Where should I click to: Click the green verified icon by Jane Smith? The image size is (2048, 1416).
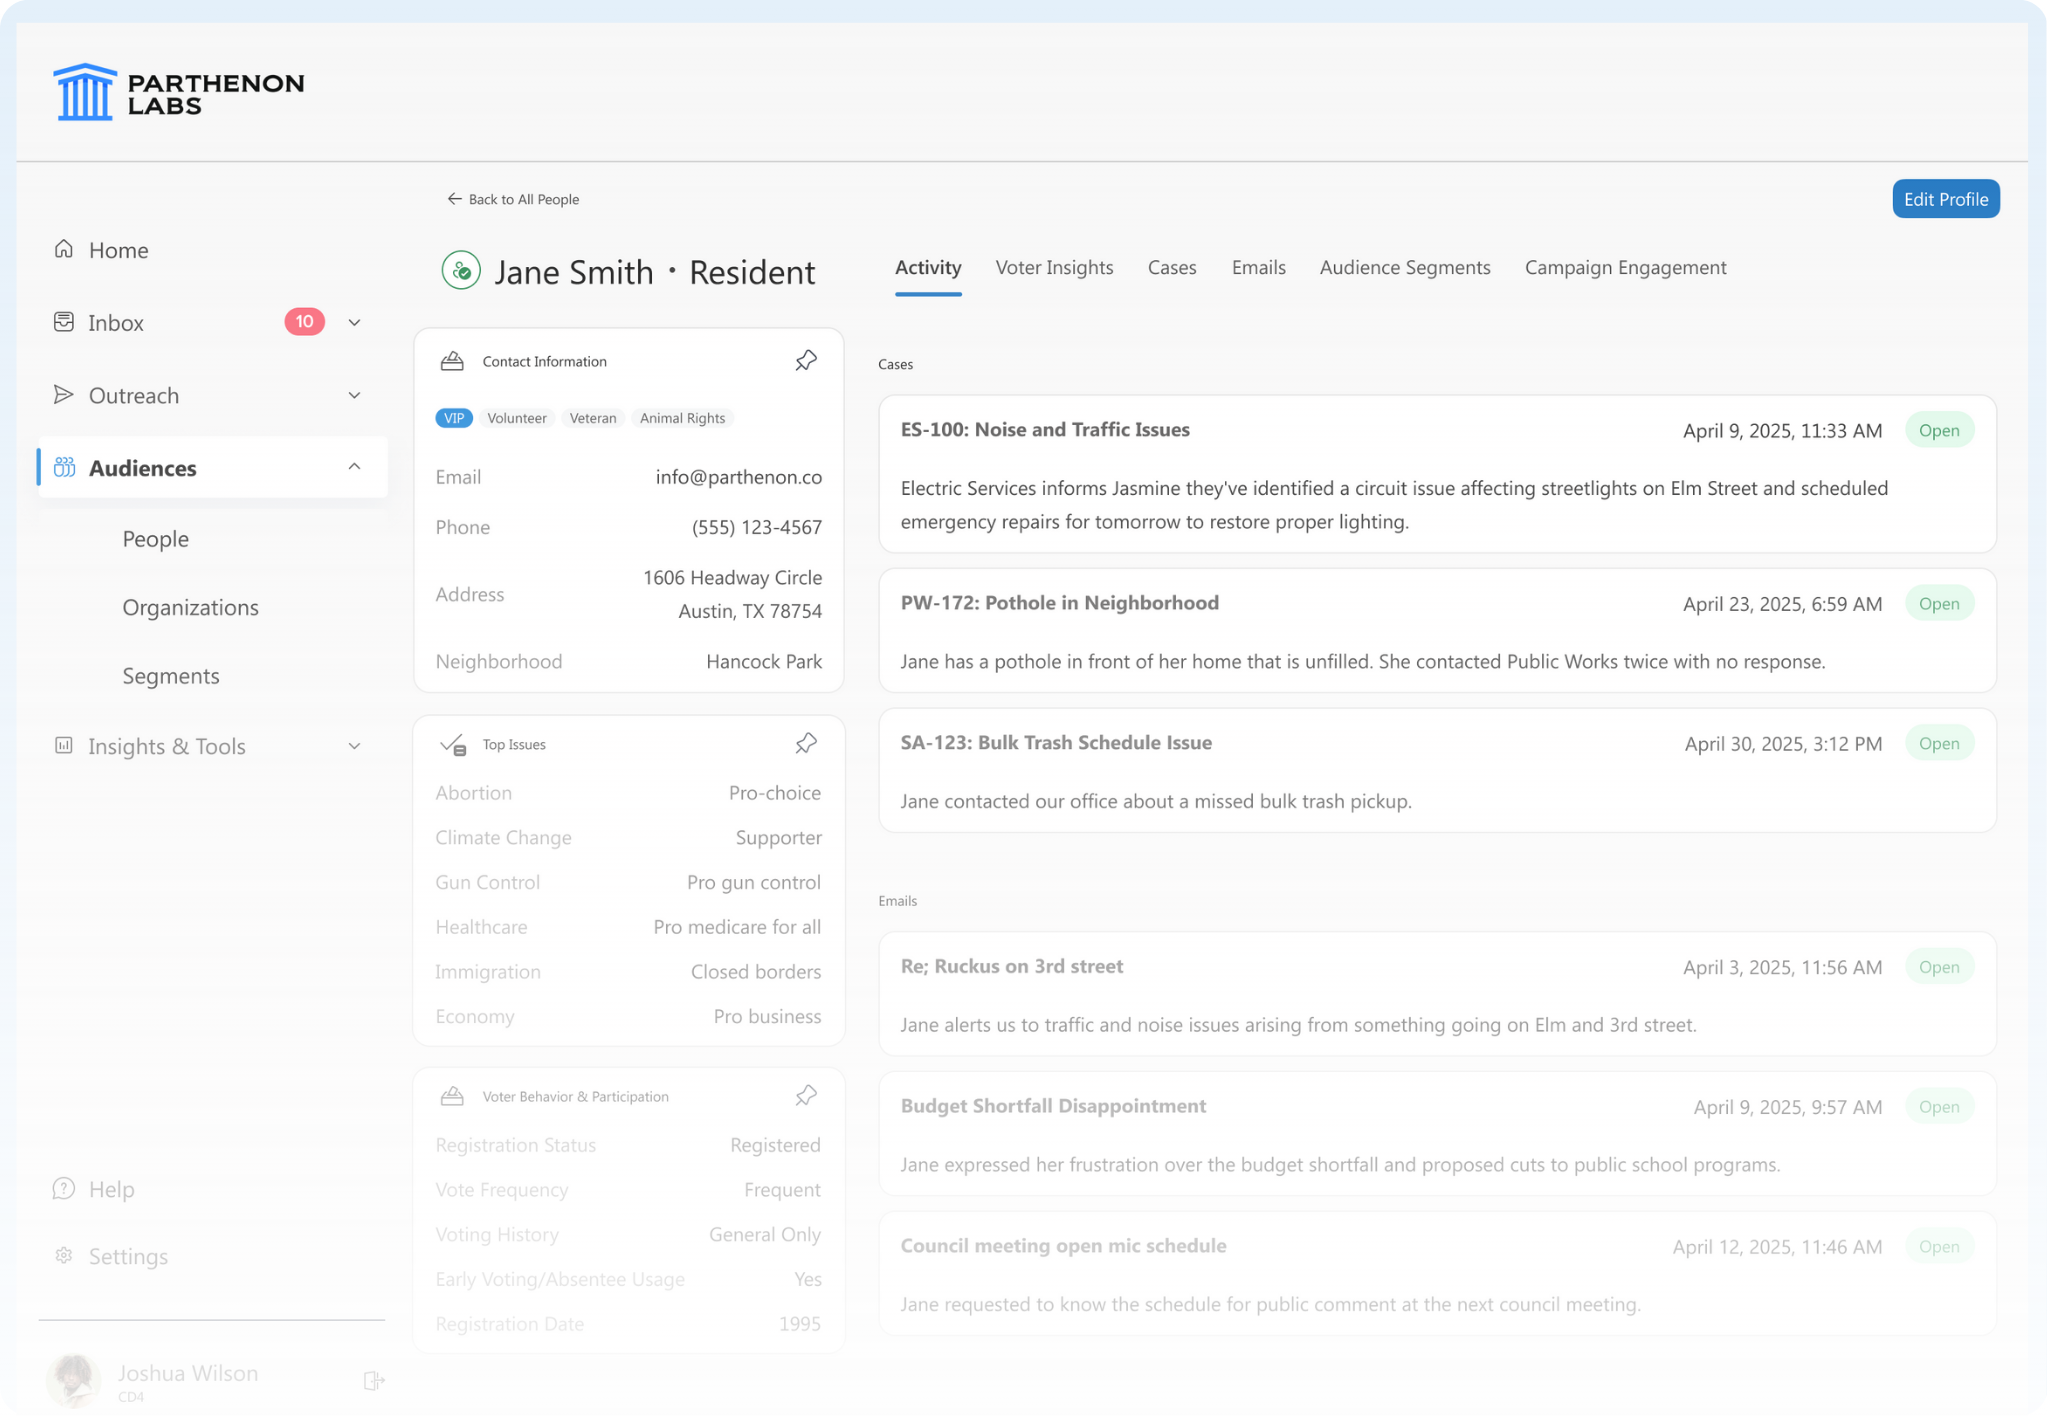pos(461,271)
